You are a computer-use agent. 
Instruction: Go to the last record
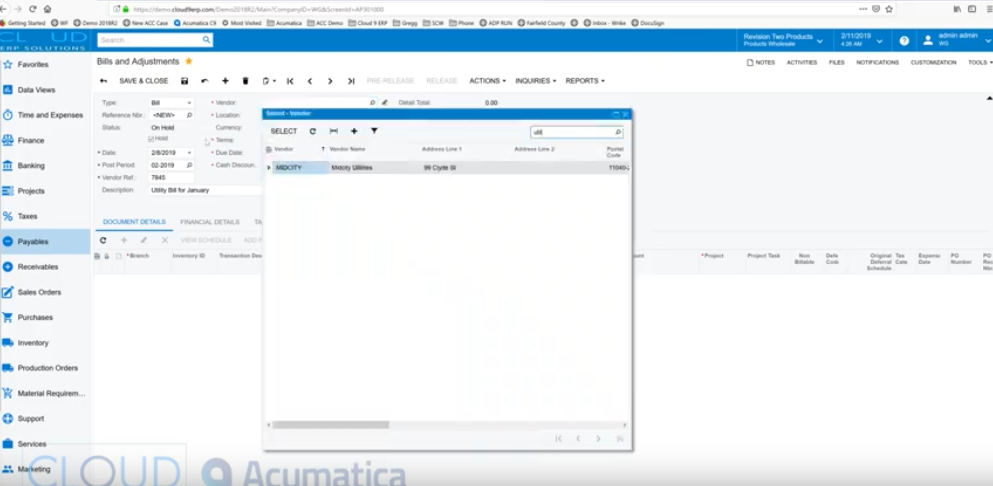point(351,81)
